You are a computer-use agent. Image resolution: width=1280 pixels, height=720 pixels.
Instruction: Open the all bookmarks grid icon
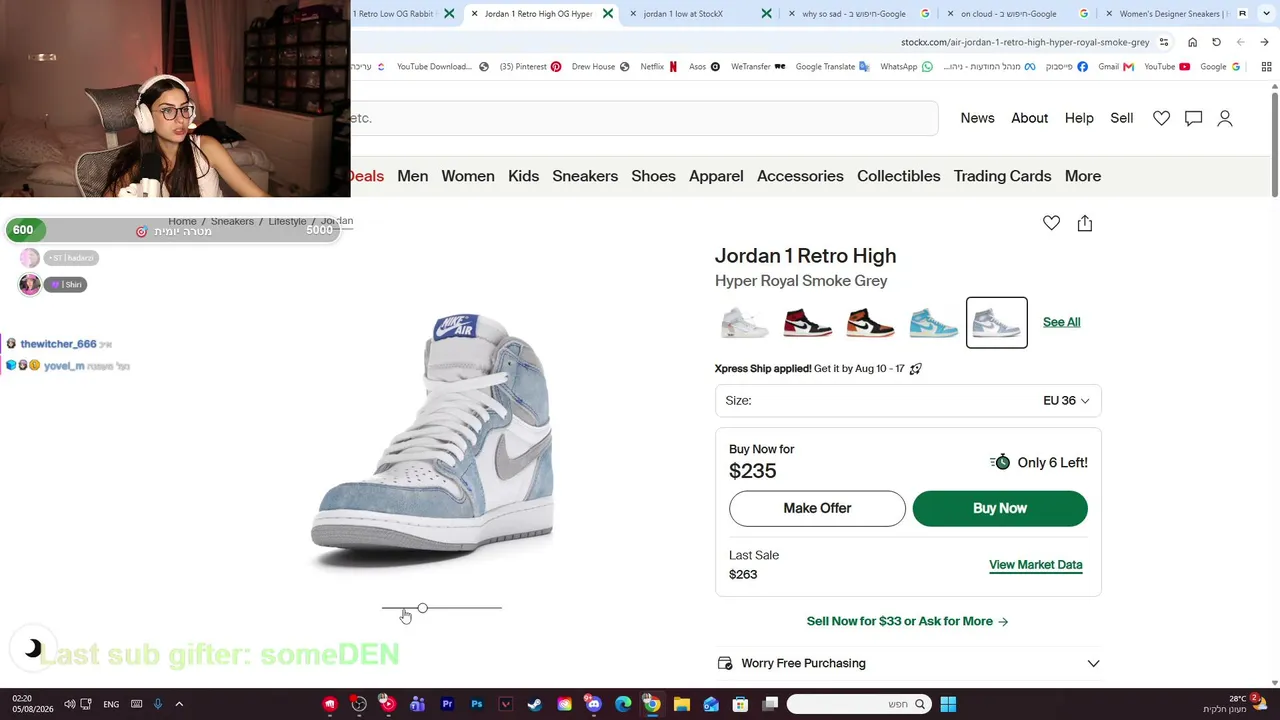pyautogui.click(x=1266, y=67)
